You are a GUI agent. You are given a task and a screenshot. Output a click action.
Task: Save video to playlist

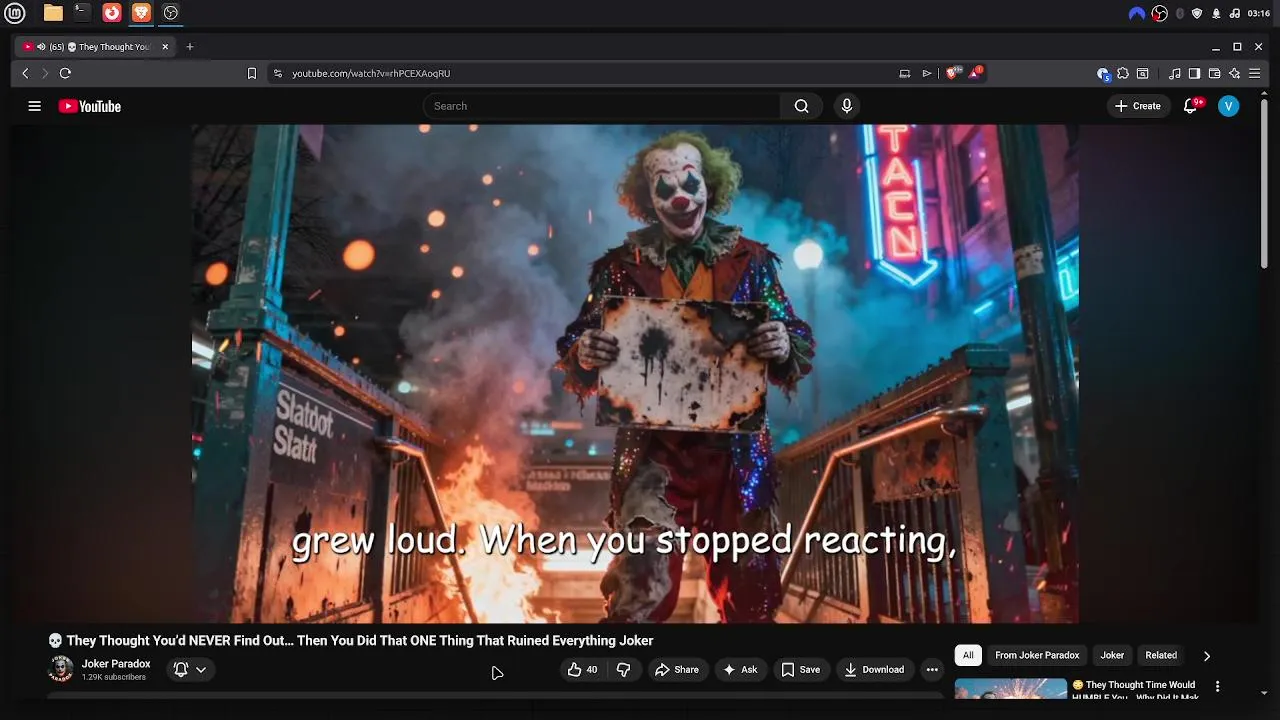(x=801, y=670)
